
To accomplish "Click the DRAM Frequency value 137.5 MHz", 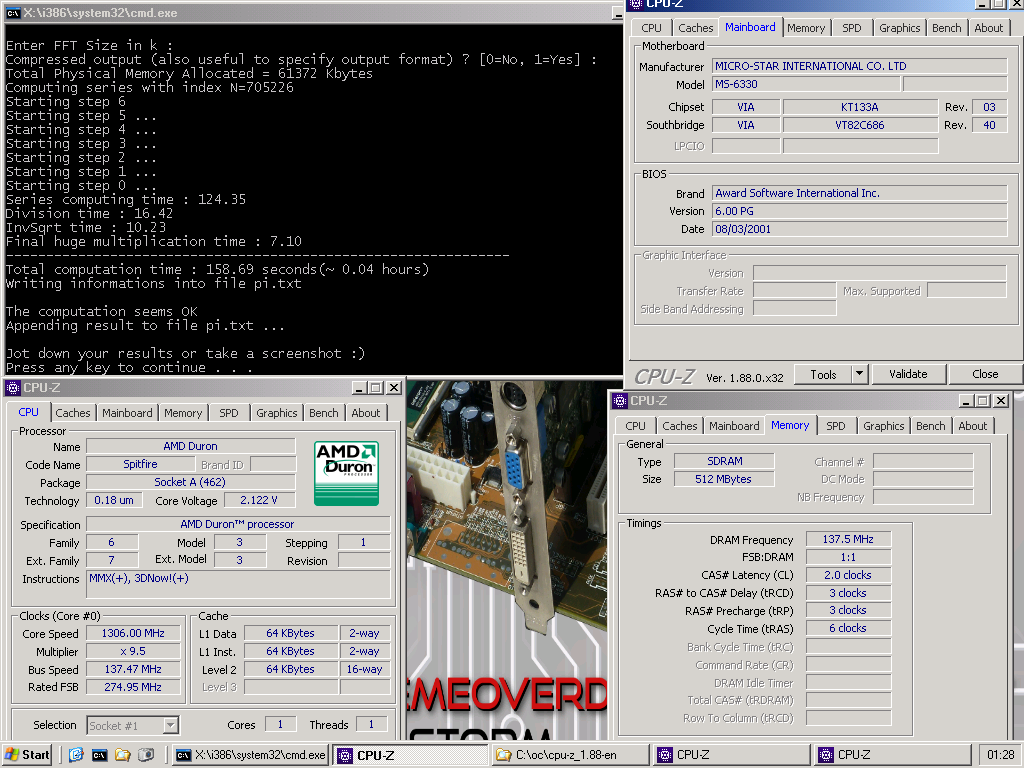I will 848,539.
